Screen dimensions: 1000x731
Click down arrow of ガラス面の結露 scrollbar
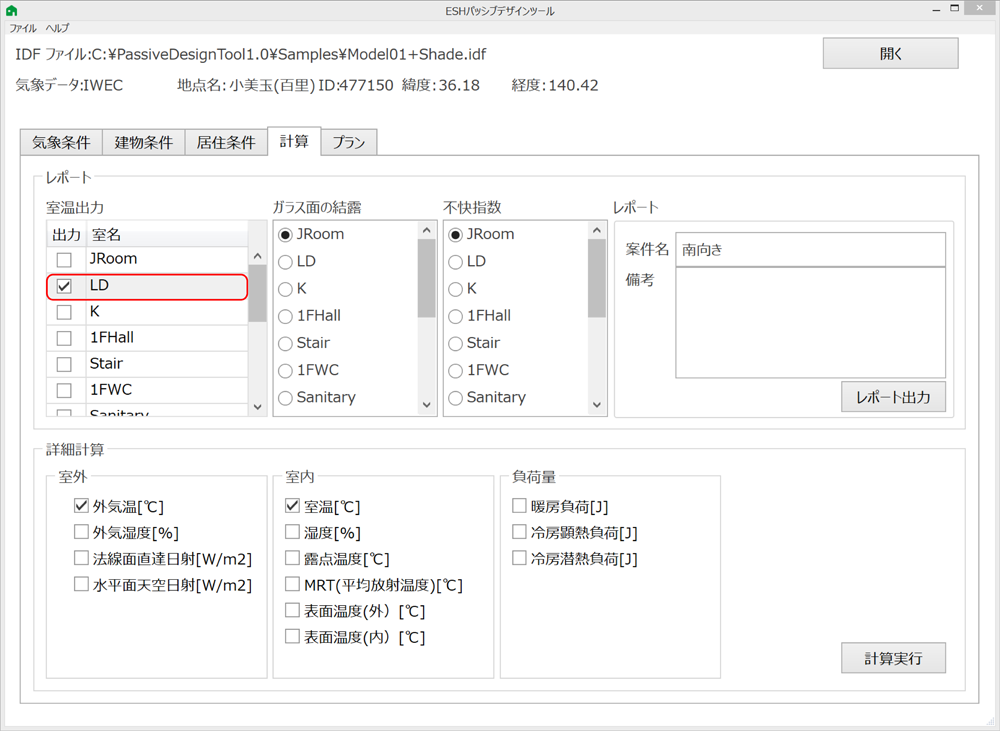coord(427,405)
